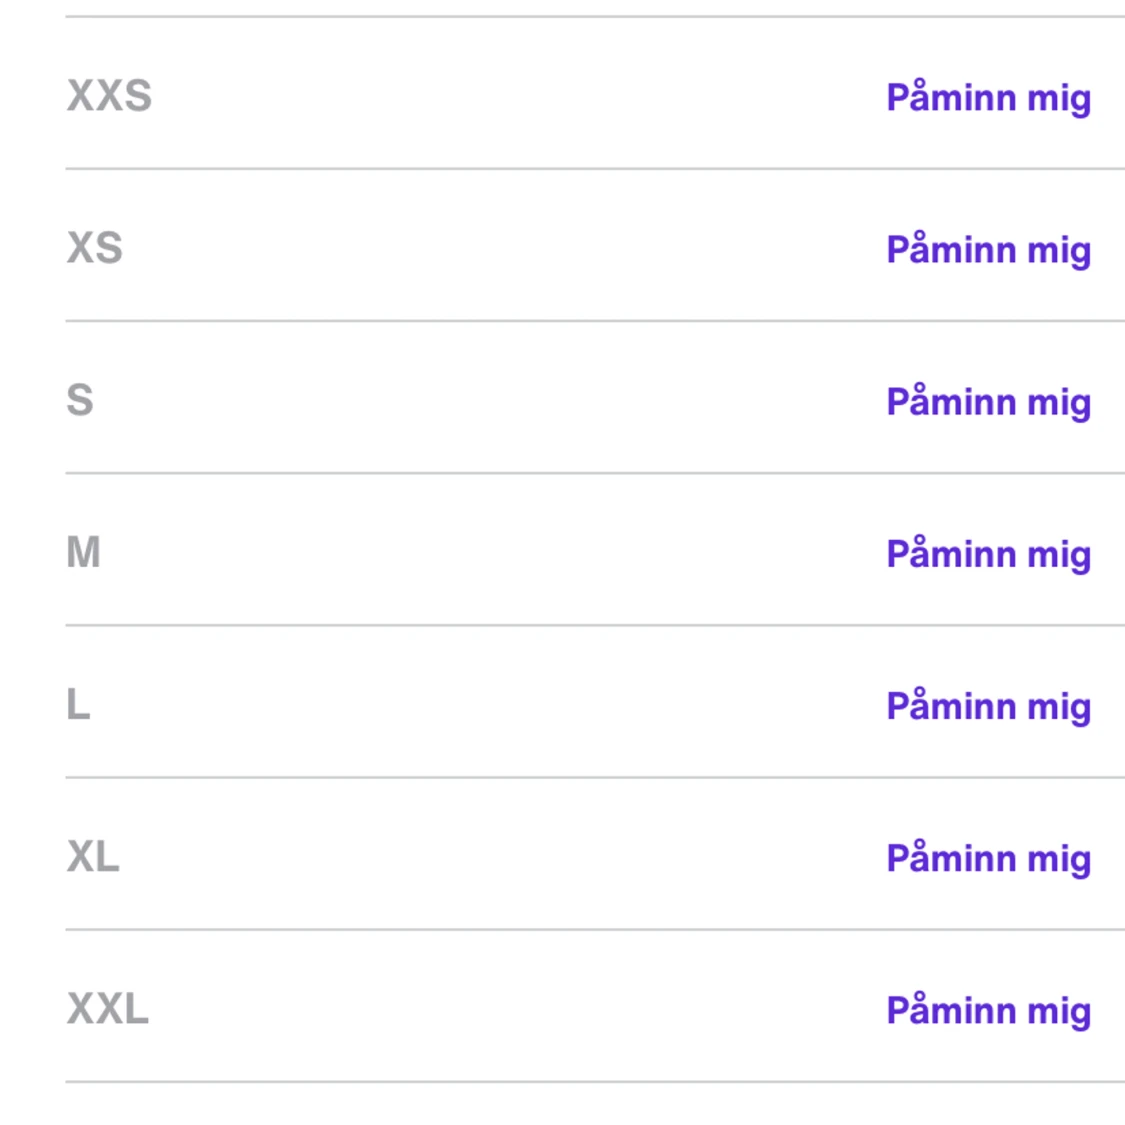
Task: Open the out-of-stock M size row
Action: (500, 550)
